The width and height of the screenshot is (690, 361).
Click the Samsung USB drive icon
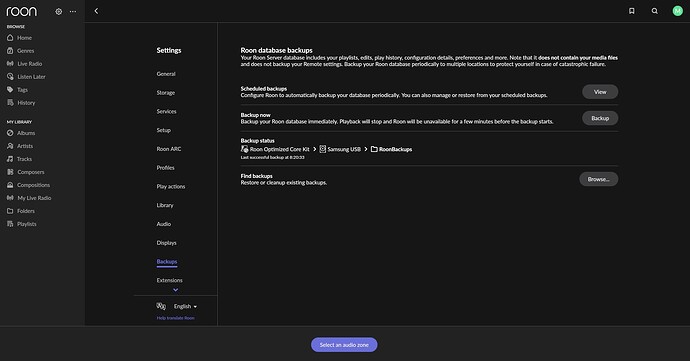[x=323, y=149]
